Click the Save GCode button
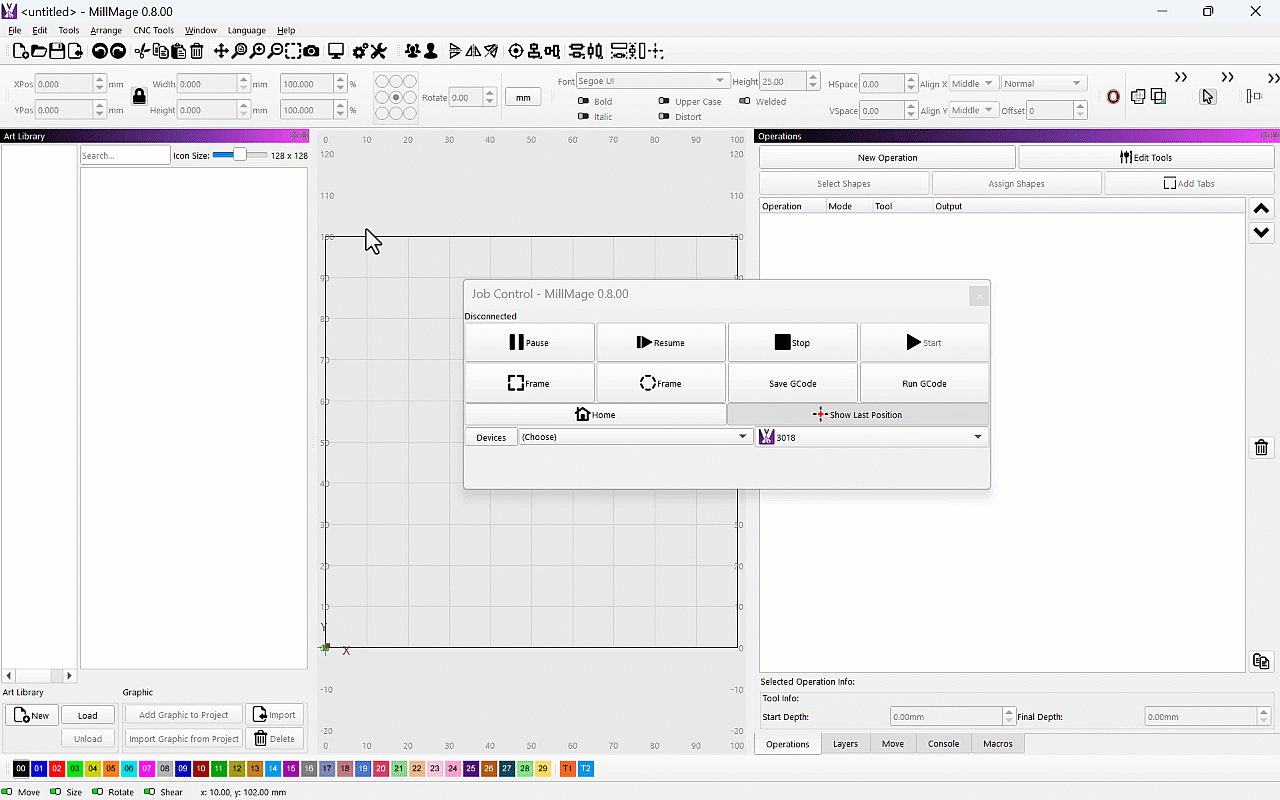 (792, 384)
